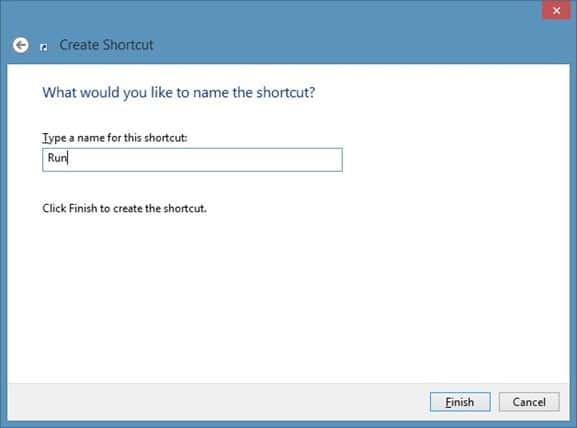Viewport: 577px width, 428px height.
Task: Click the small shortcut icon beside the title
Action: click(44, 47)
